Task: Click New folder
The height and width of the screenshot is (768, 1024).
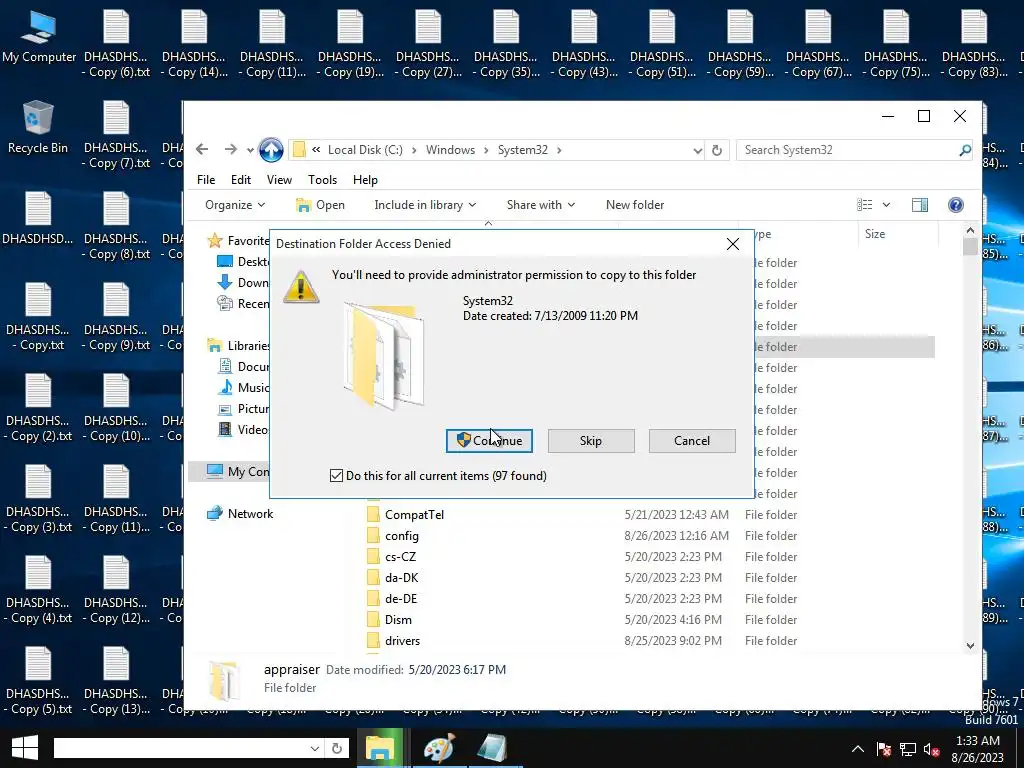Action: click(x=635, y=205)
